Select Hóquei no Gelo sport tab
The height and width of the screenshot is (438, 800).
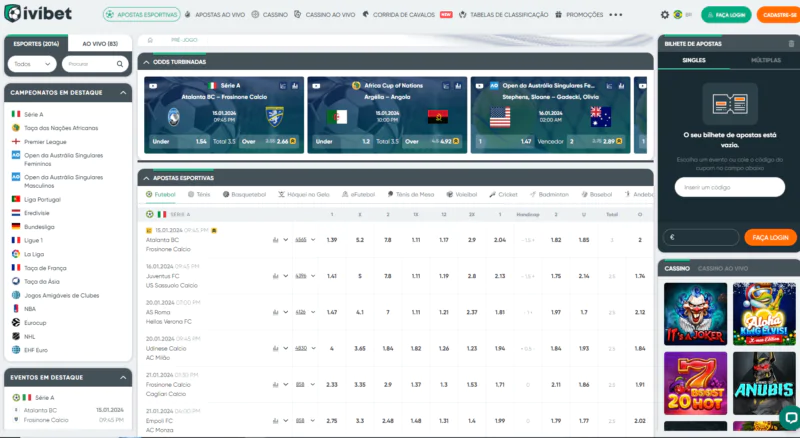(x=304, y=194)
